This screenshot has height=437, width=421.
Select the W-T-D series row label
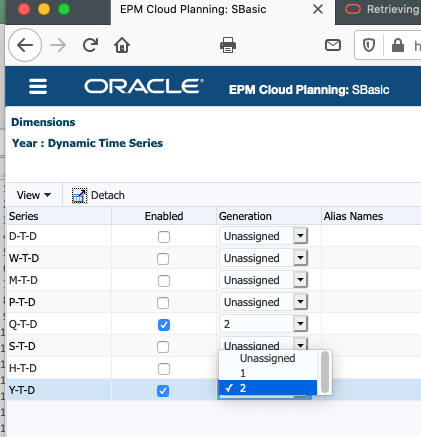[24, 258]
